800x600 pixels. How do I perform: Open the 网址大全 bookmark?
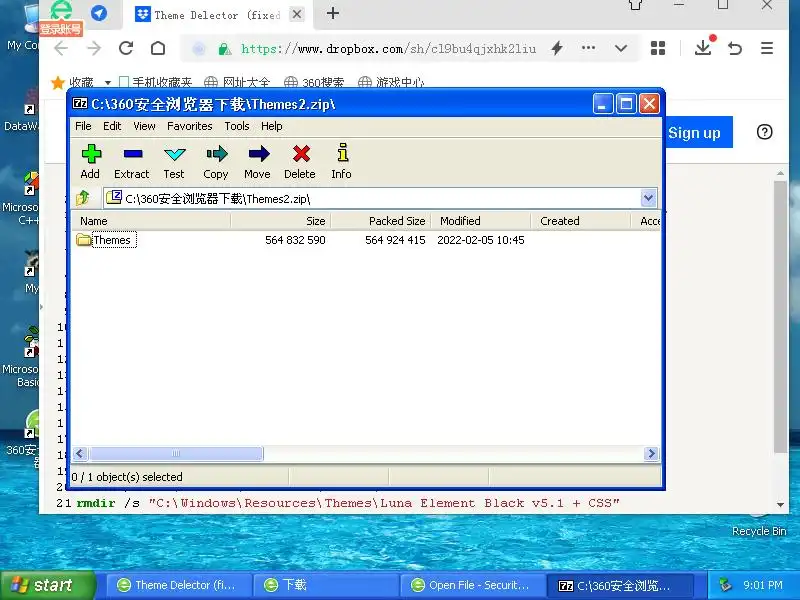pos(237,82)
